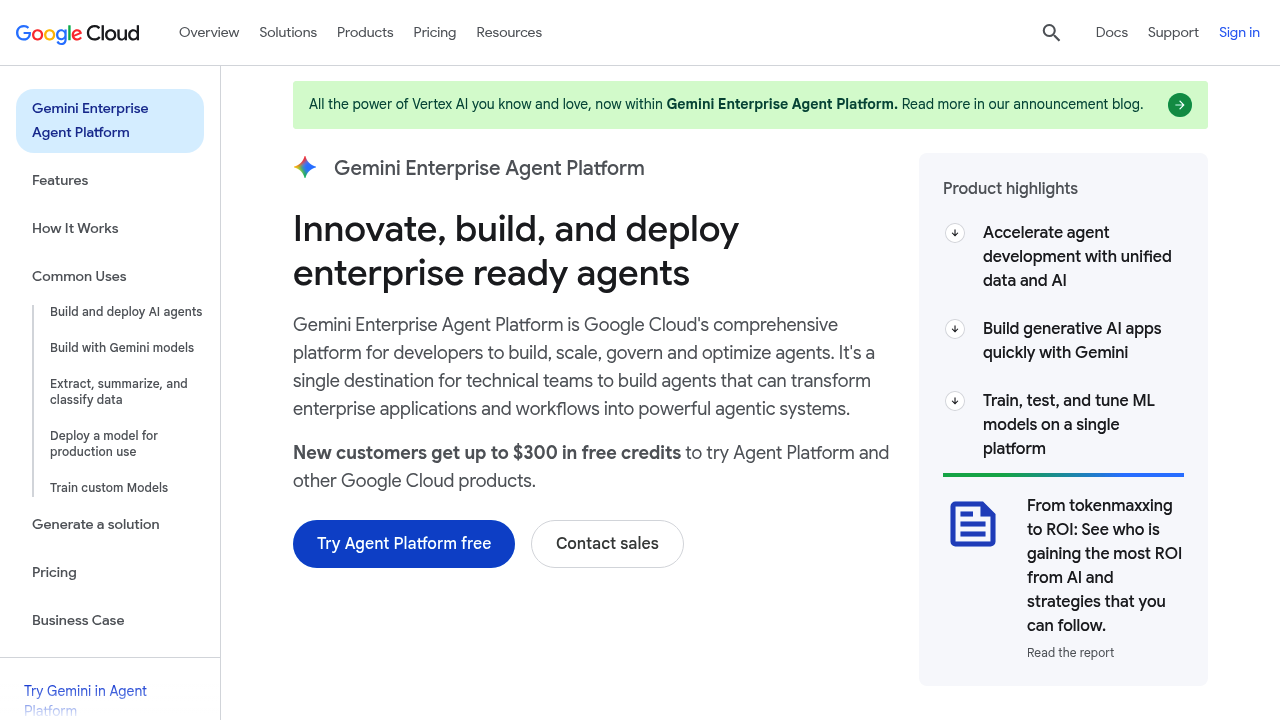Click Try Agent Platform free button

click(404, 544)
